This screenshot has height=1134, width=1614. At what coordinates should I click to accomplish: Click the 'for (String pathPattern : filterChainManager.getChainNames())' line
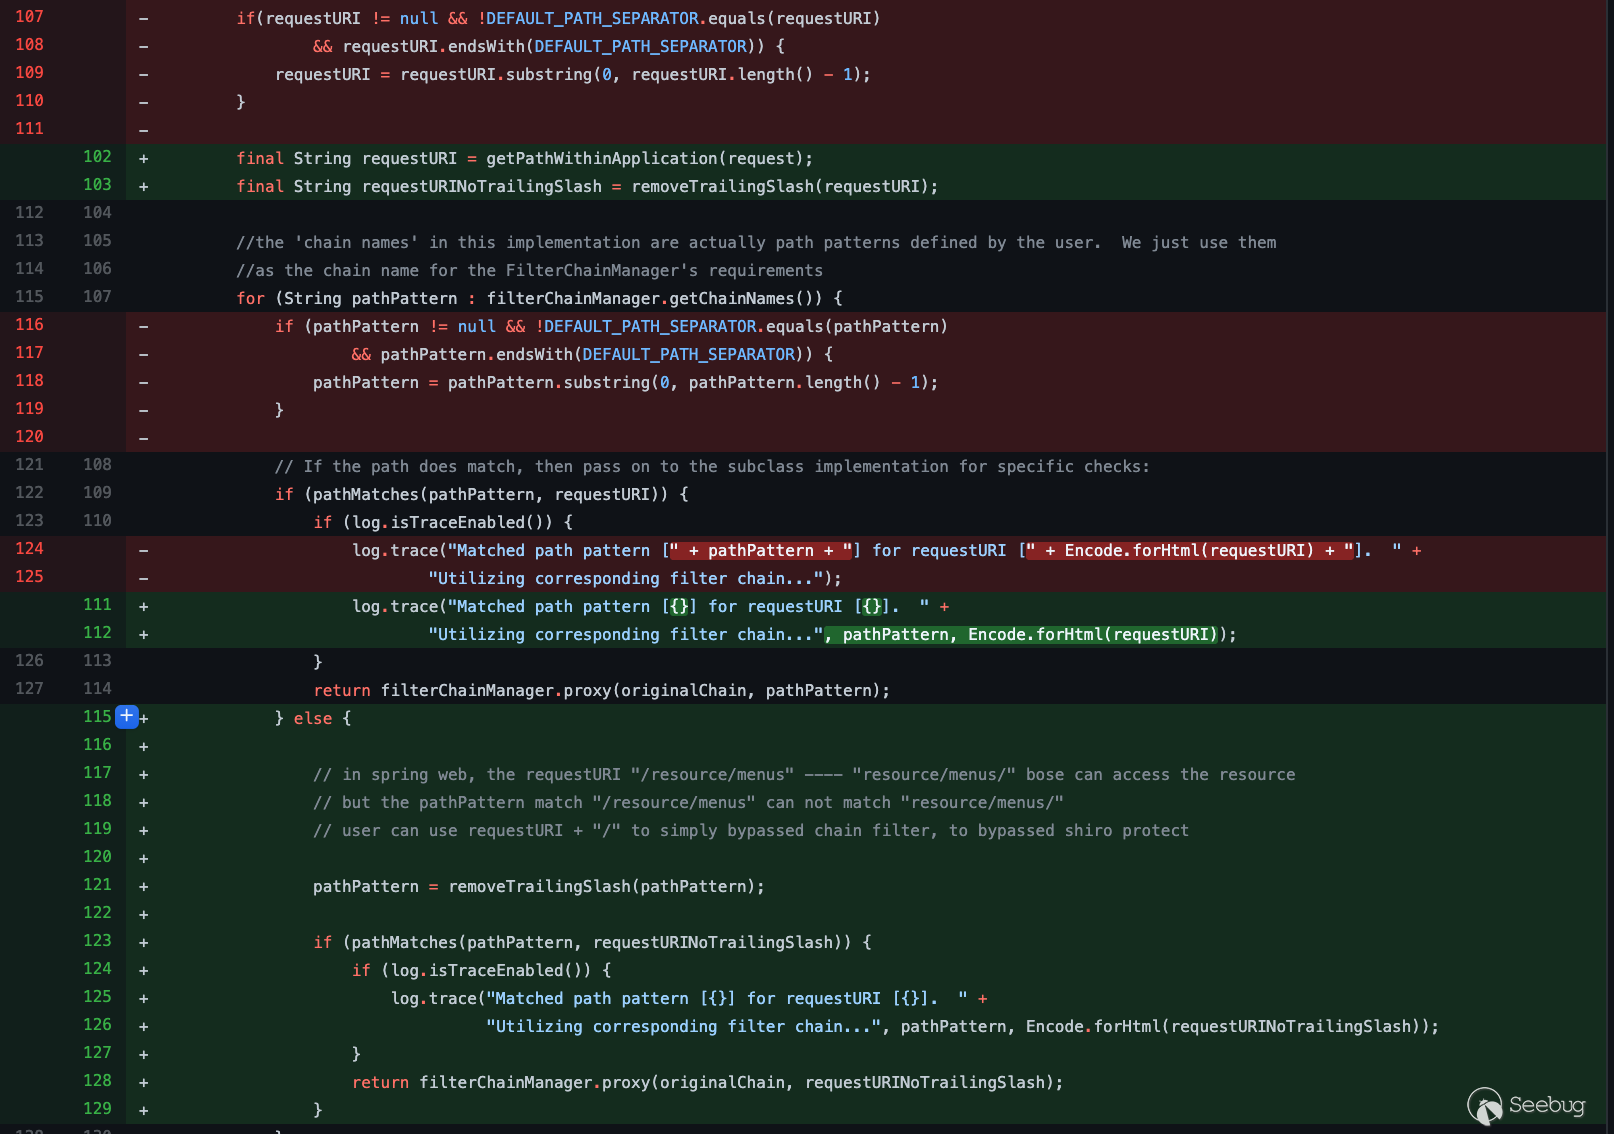539,298
